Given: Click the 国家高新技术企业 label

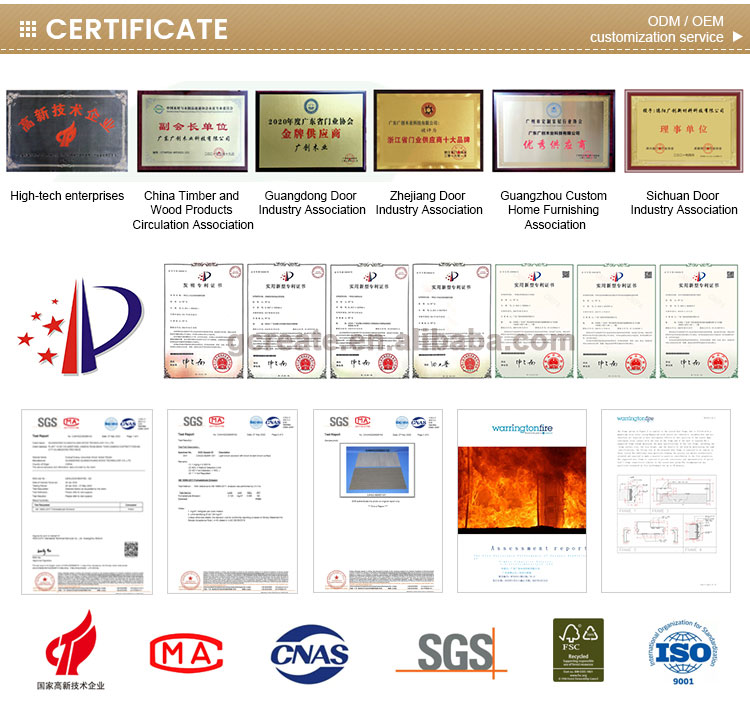Looking at the screenshot, I should [71, 686].
